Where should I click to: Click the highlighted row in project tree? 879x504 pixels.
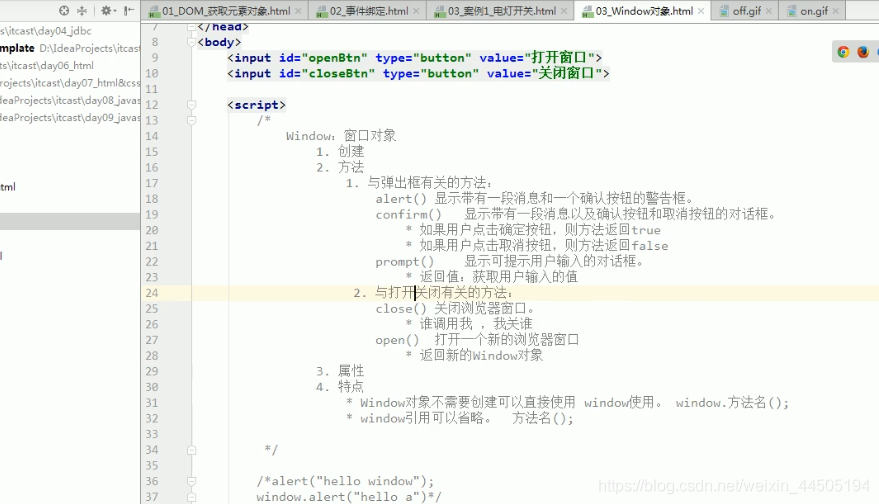[x=70, y=221]
